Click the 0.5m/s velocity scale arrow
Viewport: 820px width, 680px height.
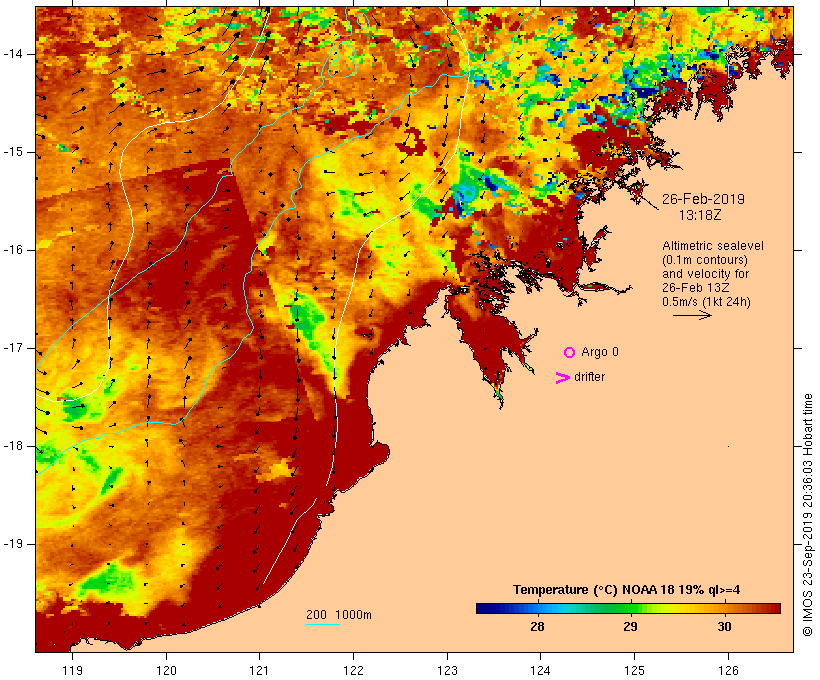click(x=692, y=315)
